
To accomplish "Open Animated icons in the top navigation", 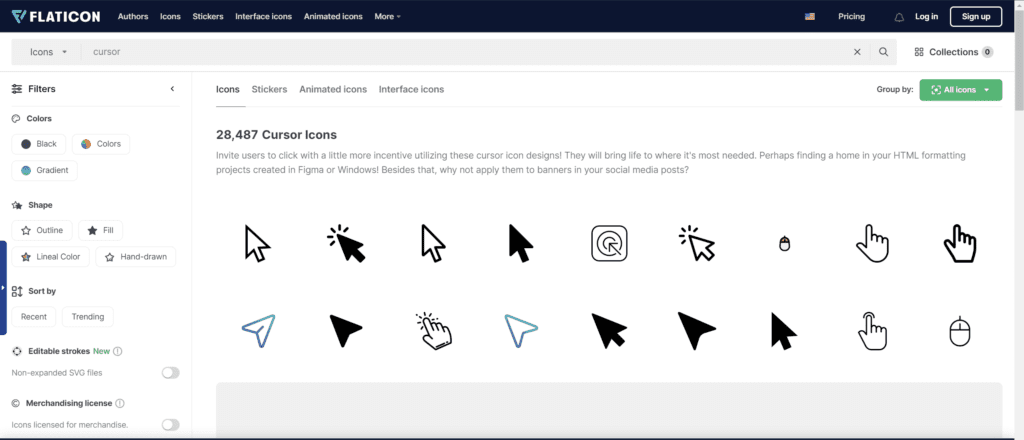I will pyautogui.click(x=333, y=16).
